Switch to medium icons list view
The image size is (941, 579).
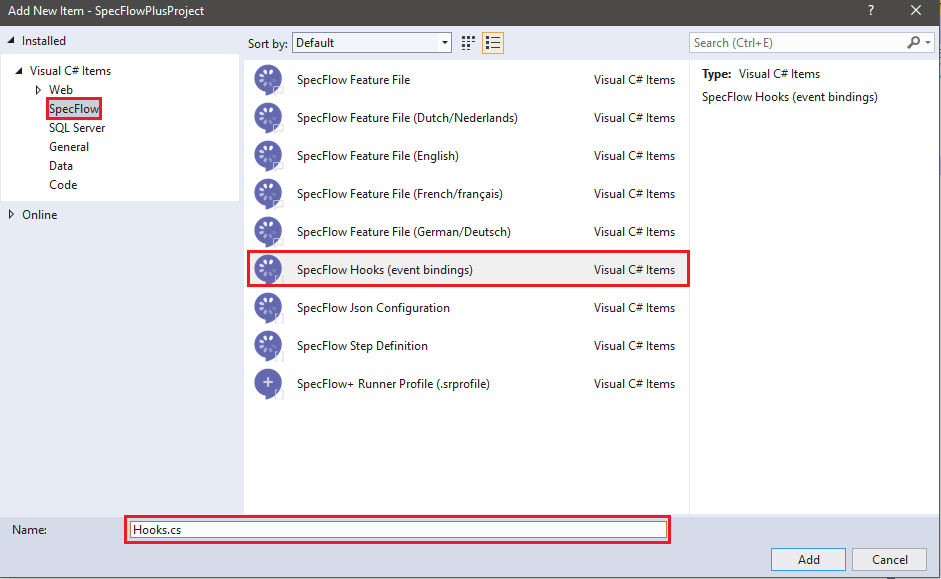pos(492,43)
